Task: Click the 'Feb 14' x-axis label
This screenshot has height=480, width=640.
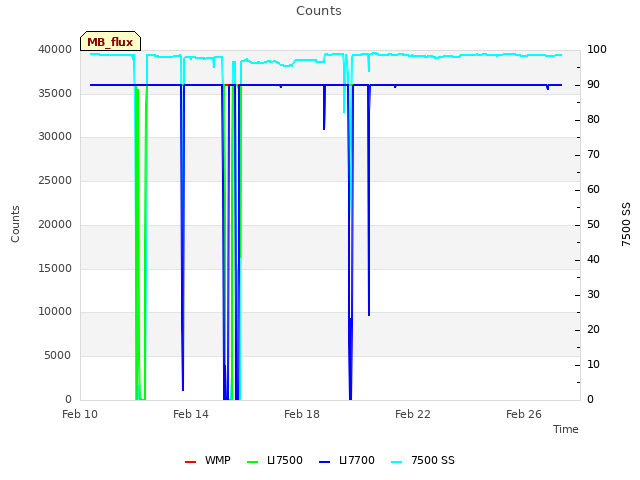Action: click(x=191, y=414)
